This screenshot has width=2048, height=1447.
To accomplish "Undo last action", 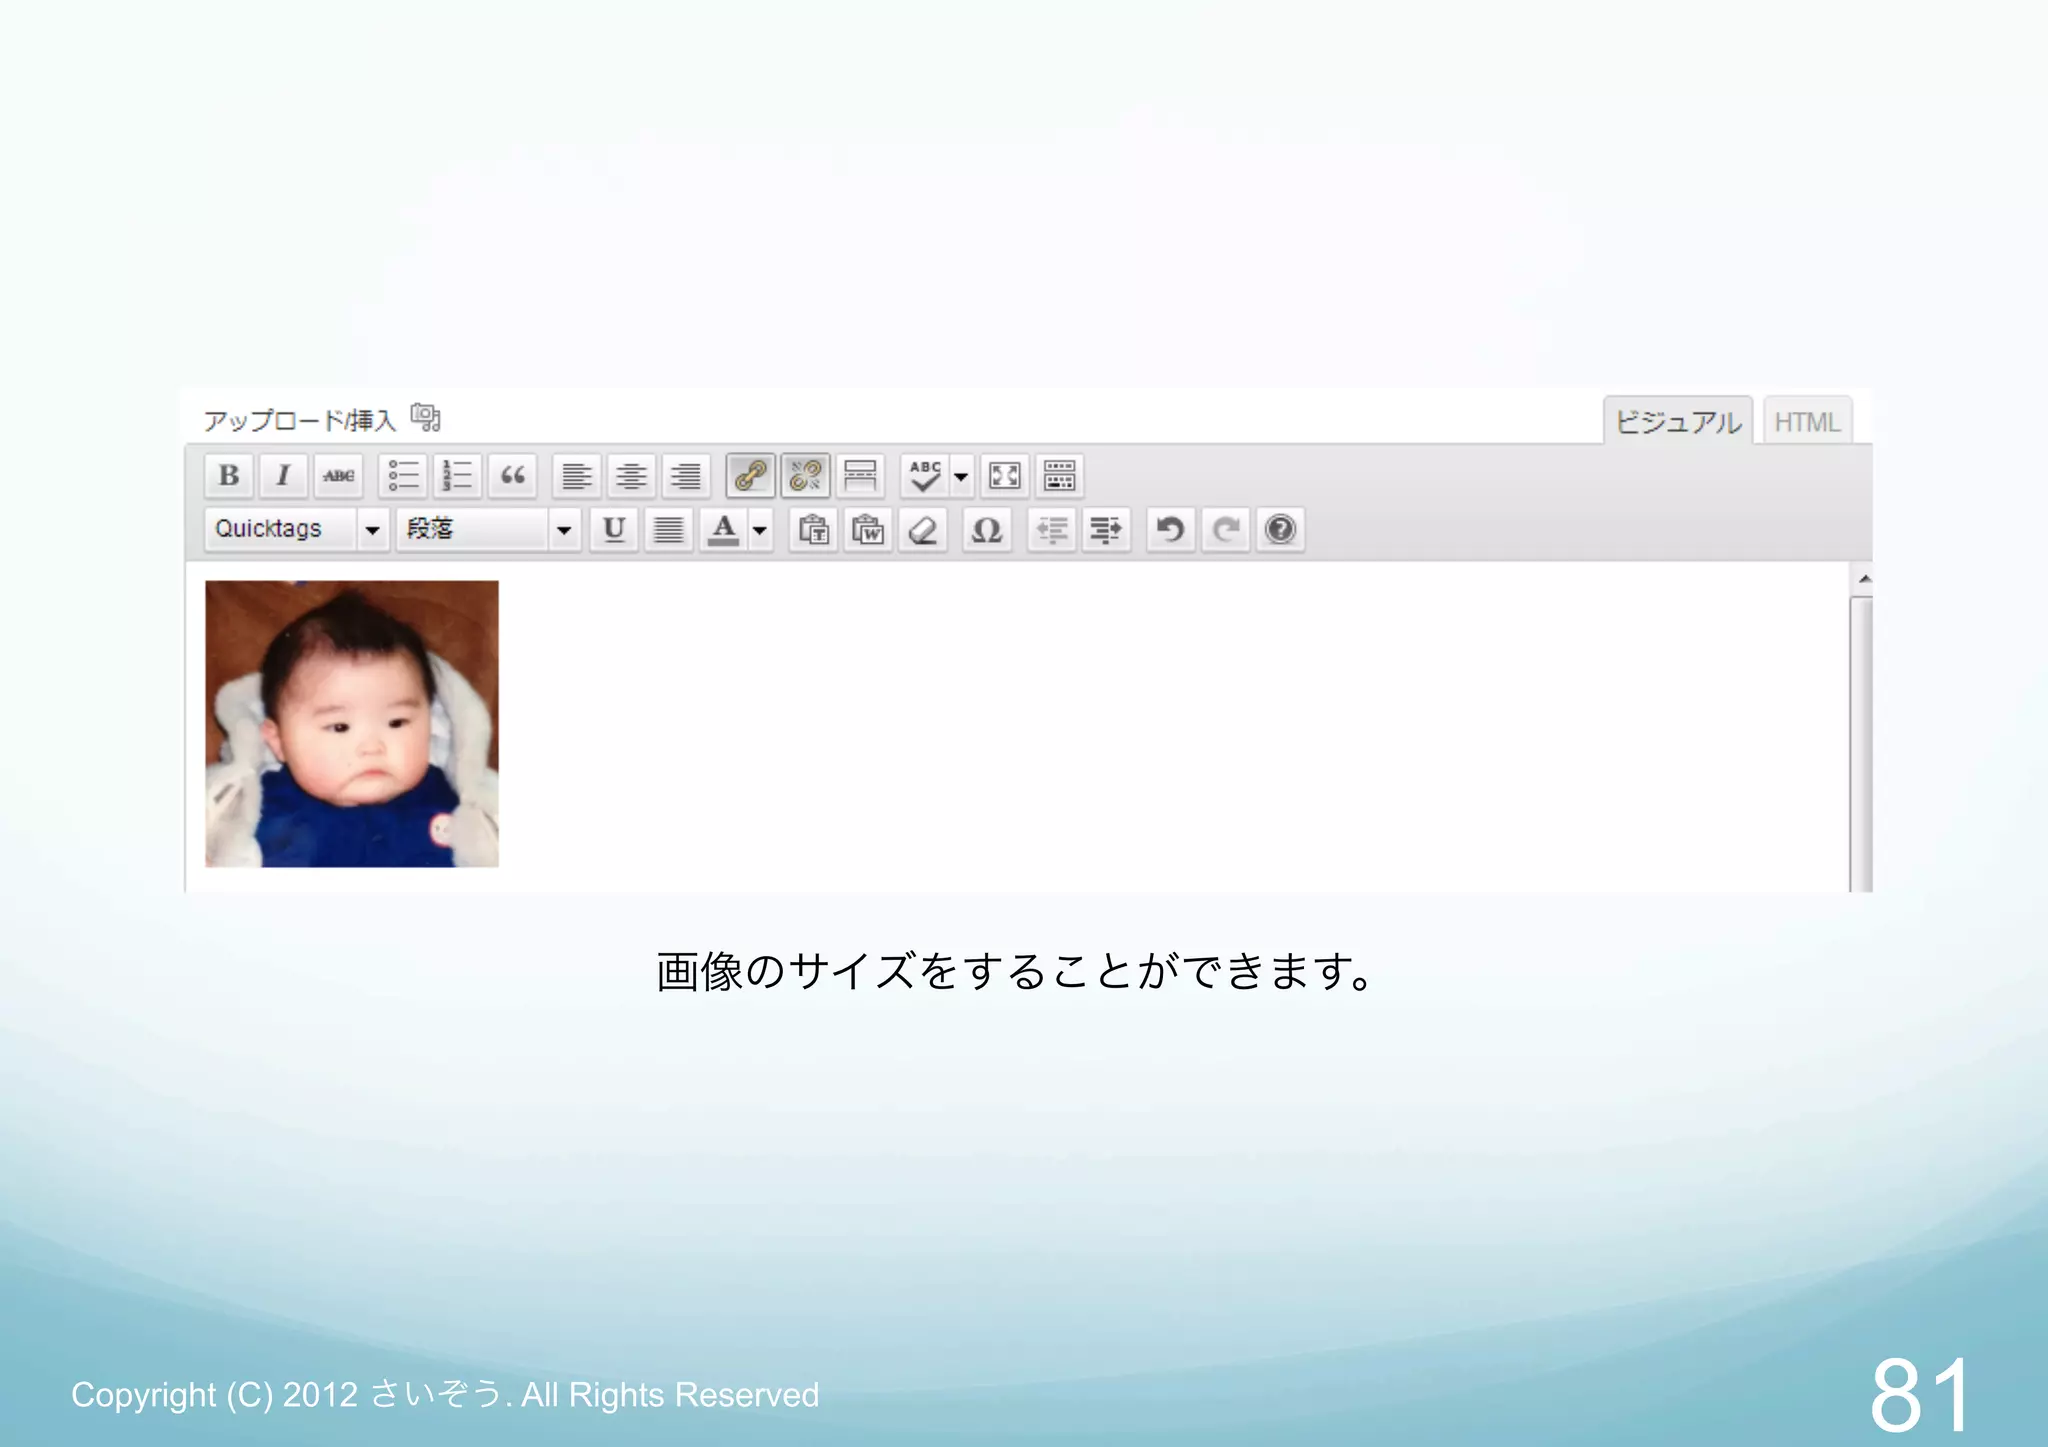I will 1171,529.
